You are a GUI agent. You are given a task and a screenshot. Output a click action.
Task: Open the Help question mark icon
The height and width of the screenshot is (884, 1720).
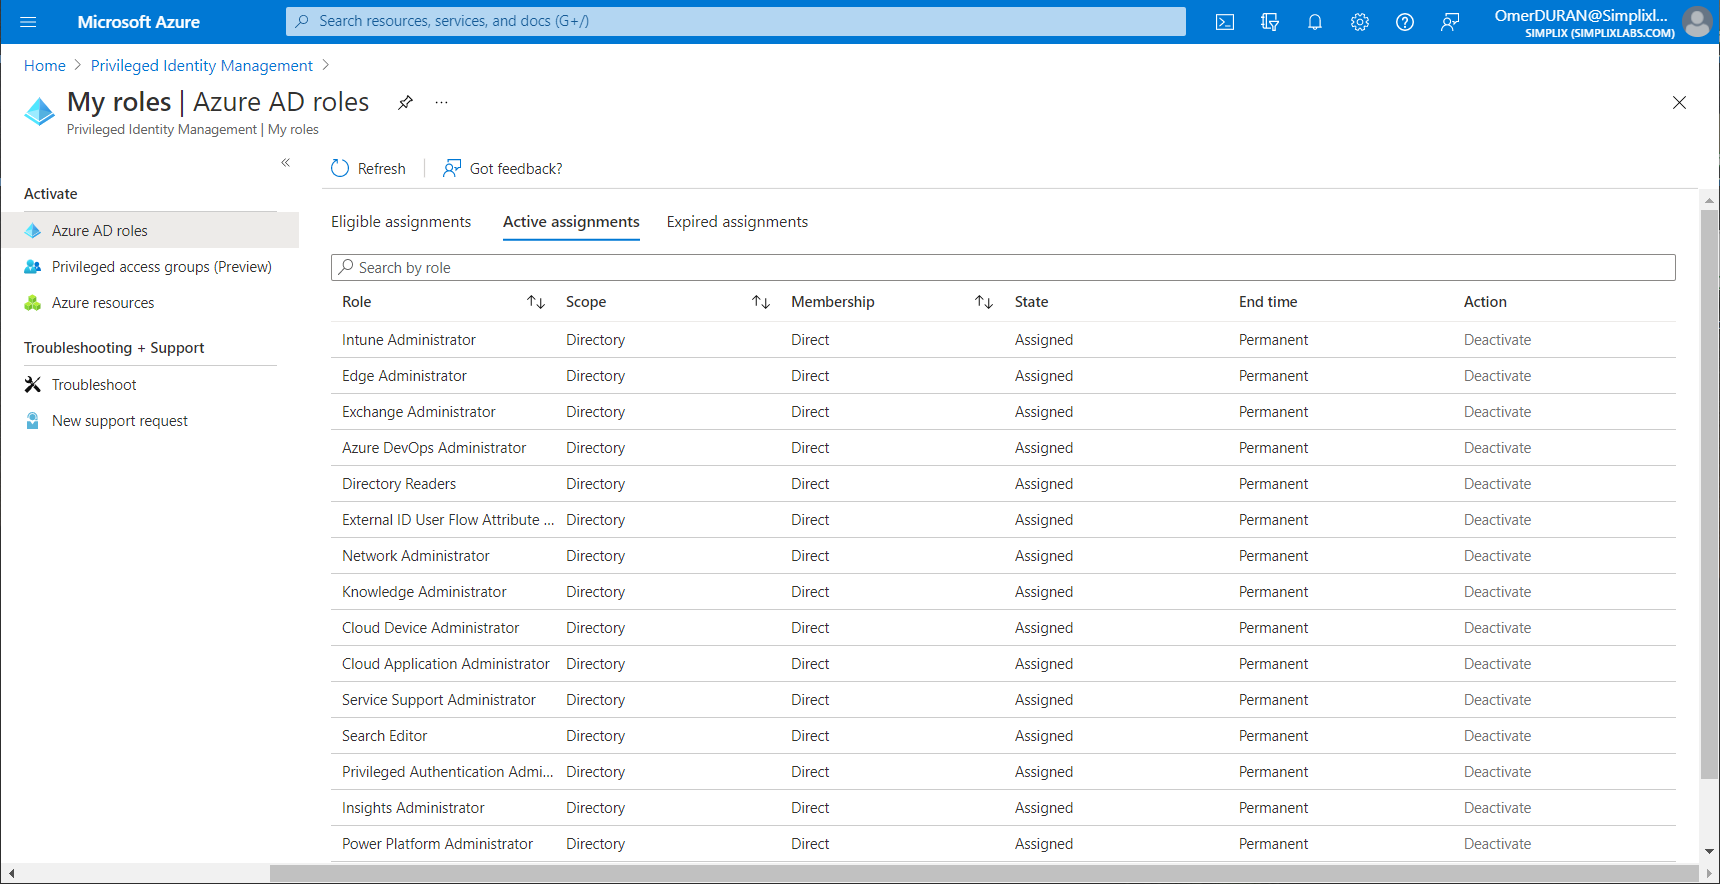click(x=1405, y=22)
